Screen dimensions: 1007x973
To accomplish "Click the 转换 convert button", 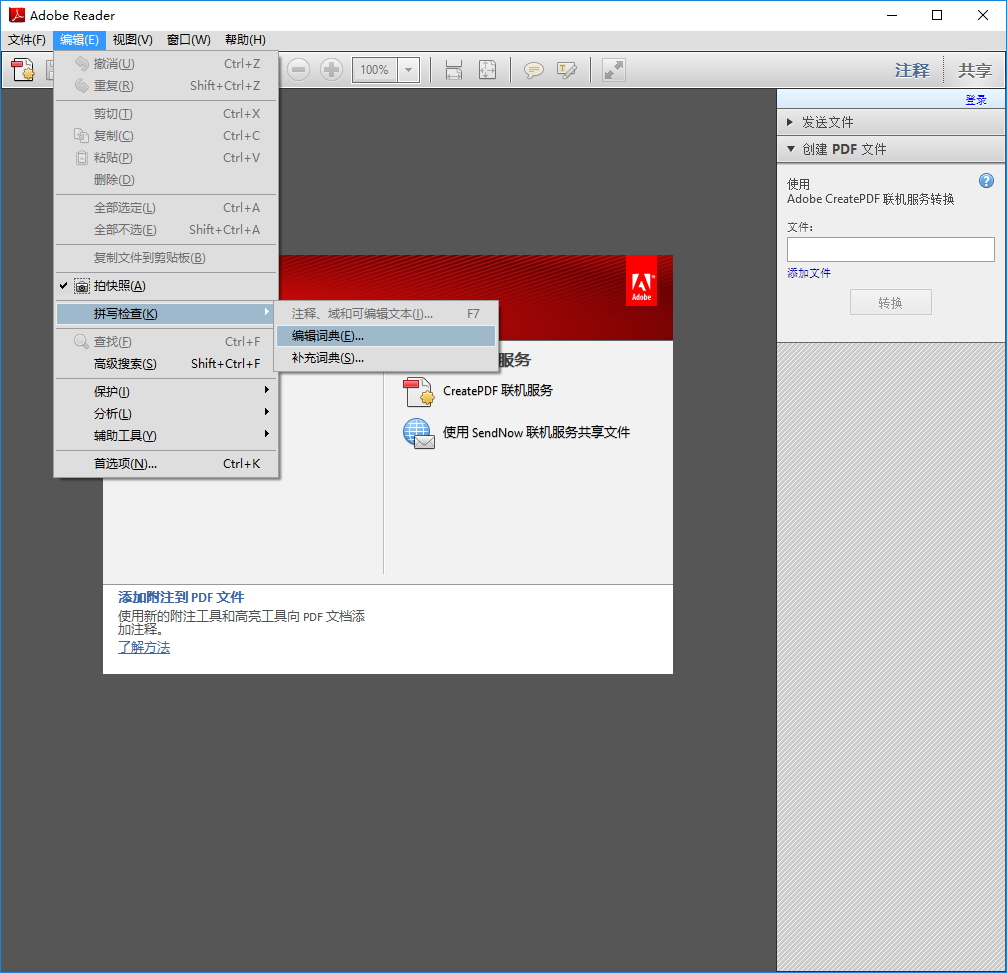I will click(890, 302).
